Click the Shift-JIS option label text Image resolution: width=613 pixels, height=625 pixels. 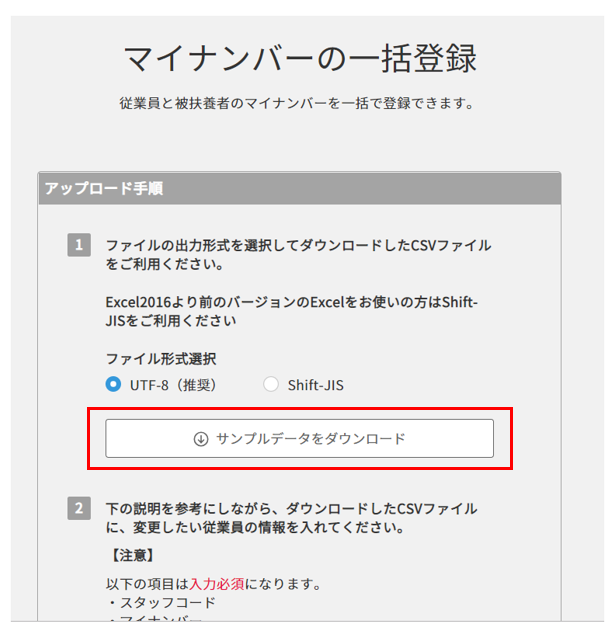(315, 384)
